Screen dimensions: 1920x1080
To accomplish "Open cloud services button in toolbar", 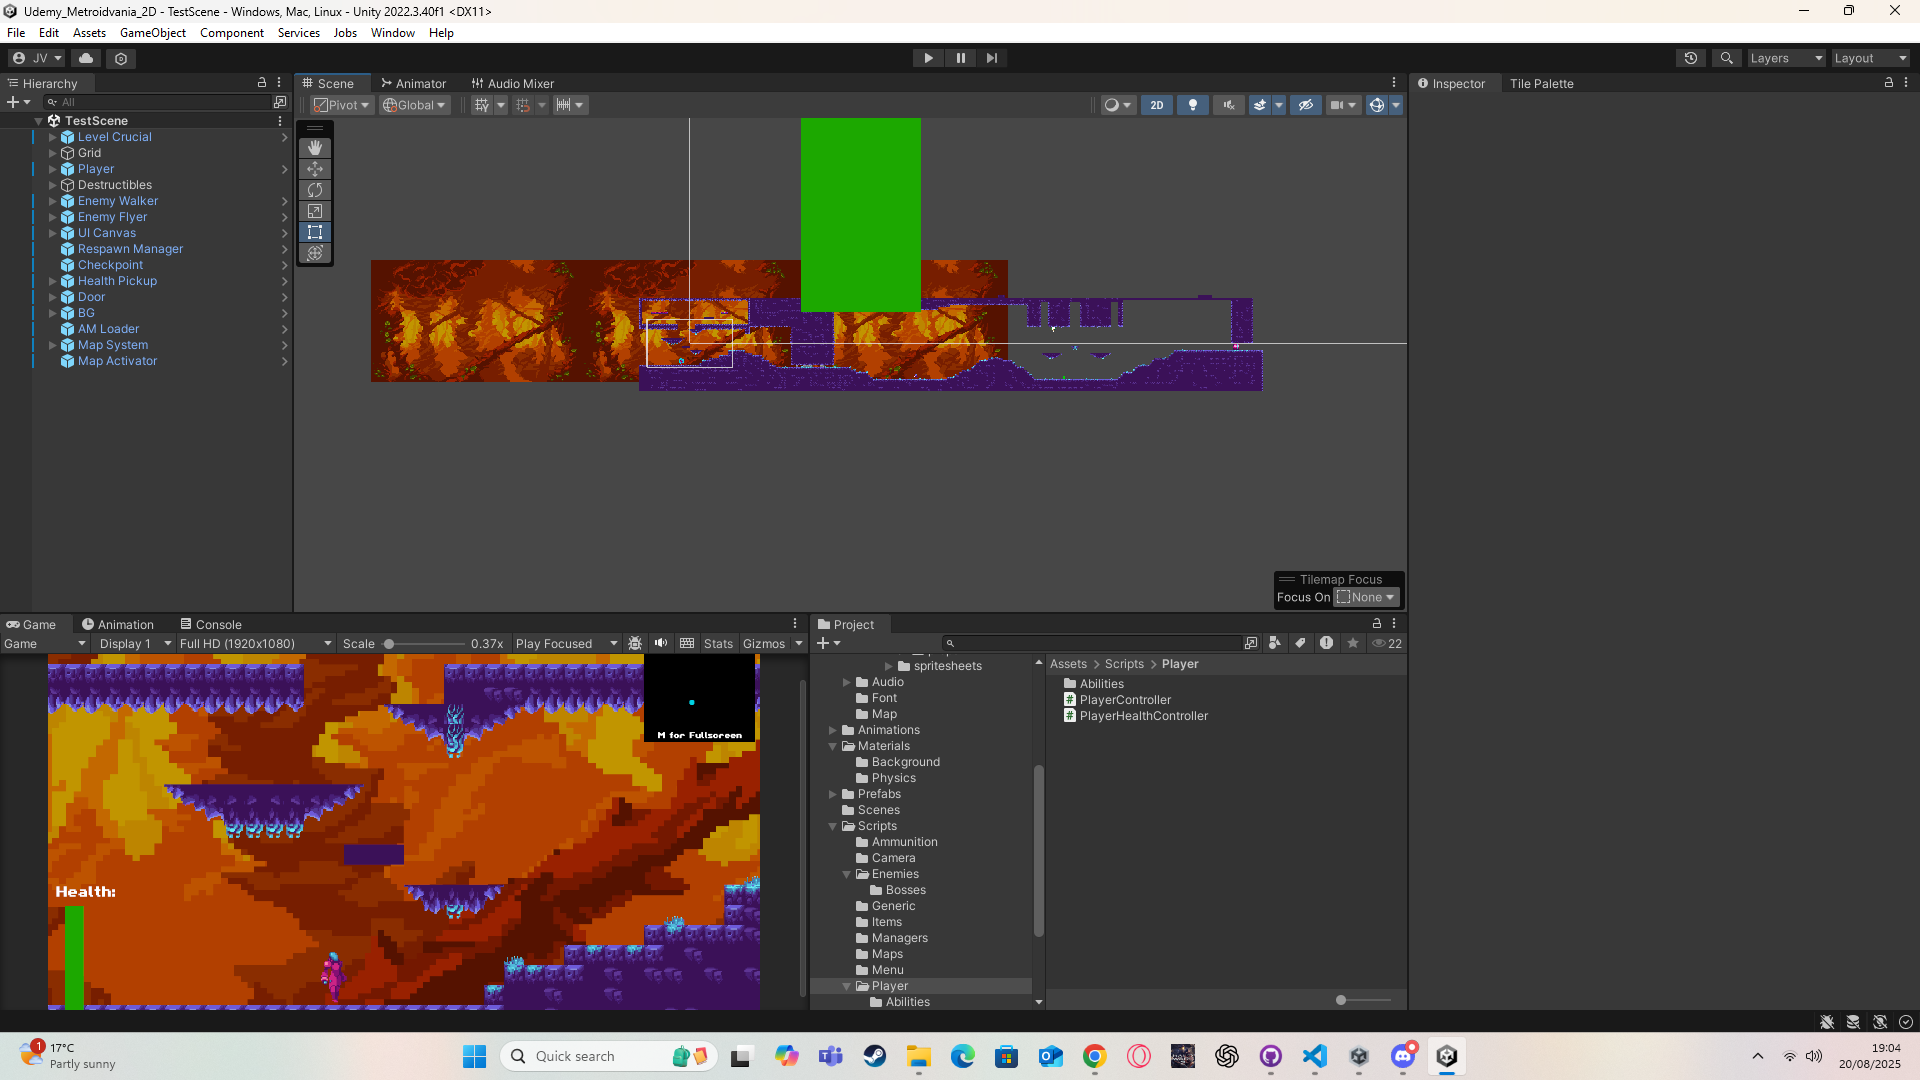I will pos(86,58).
